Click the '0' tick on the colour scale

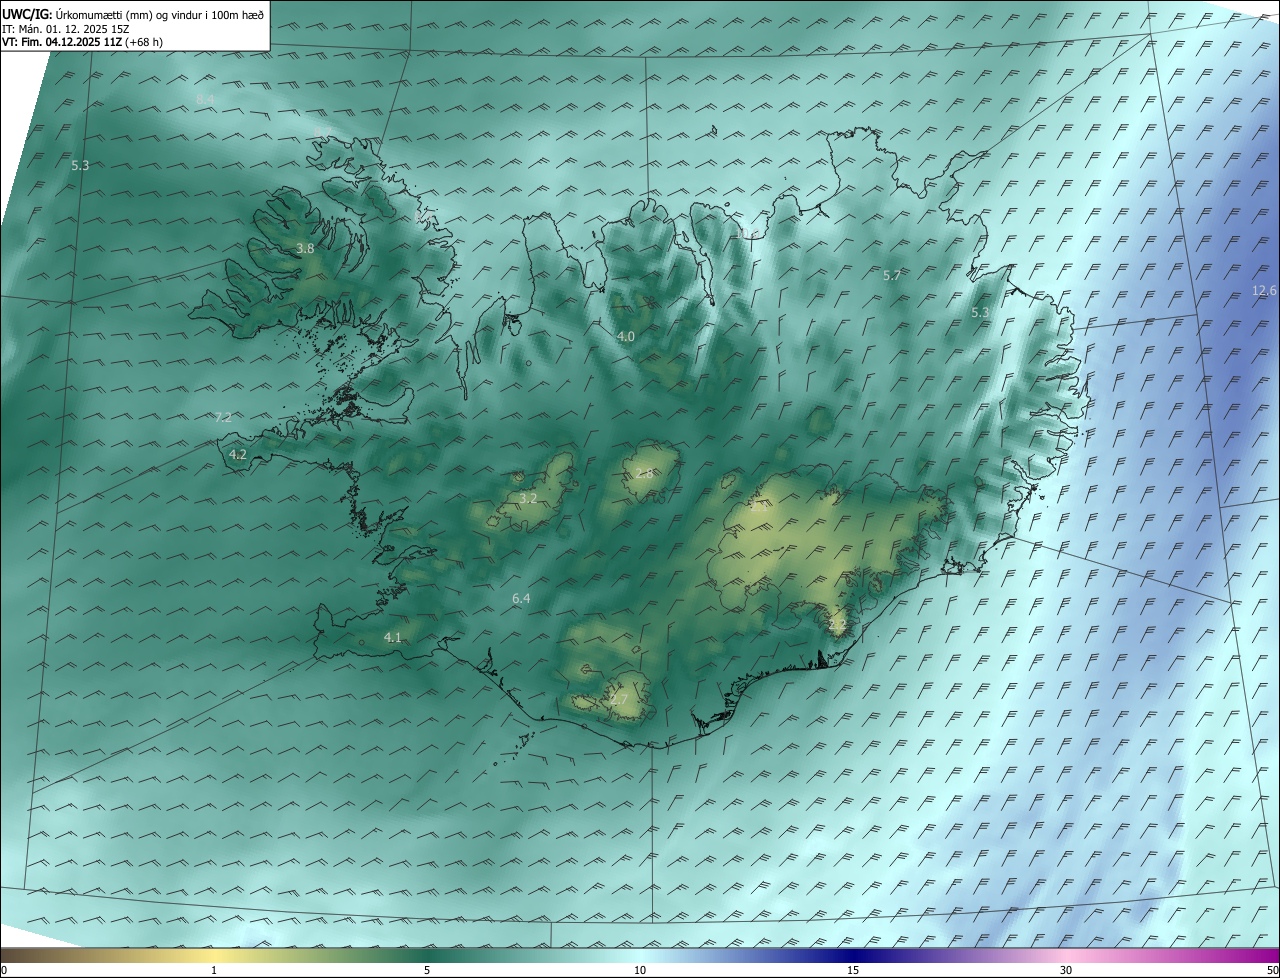click(4, 970)
